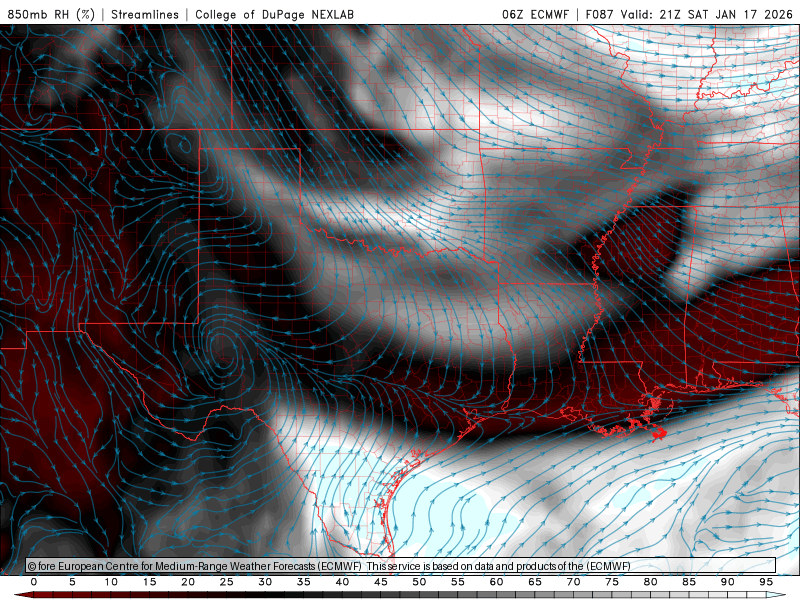
Task: Click the "F087" forecast hour text
Action: pyautogui.click(x=600, y=14)
